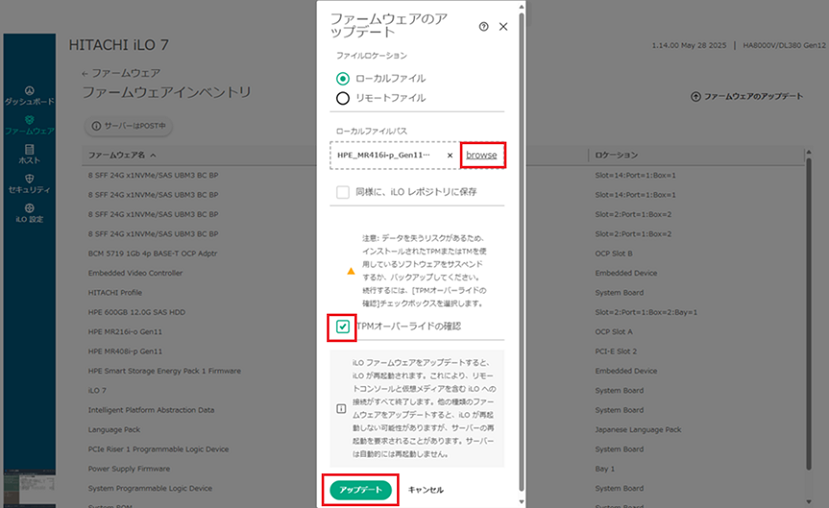Click the info icon beside iLO reboot note

point(341,409)
